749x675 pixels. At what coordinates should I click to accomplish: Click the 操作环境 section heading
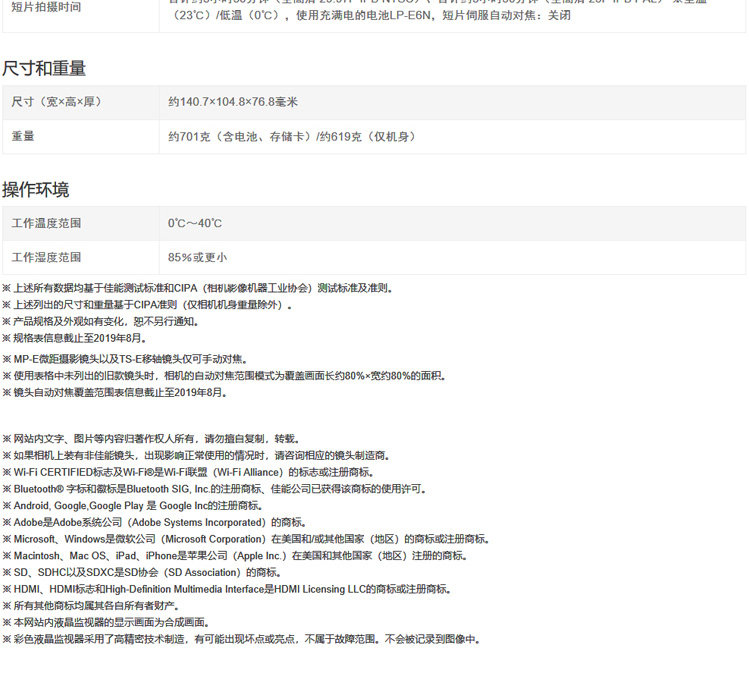point(36,190)
